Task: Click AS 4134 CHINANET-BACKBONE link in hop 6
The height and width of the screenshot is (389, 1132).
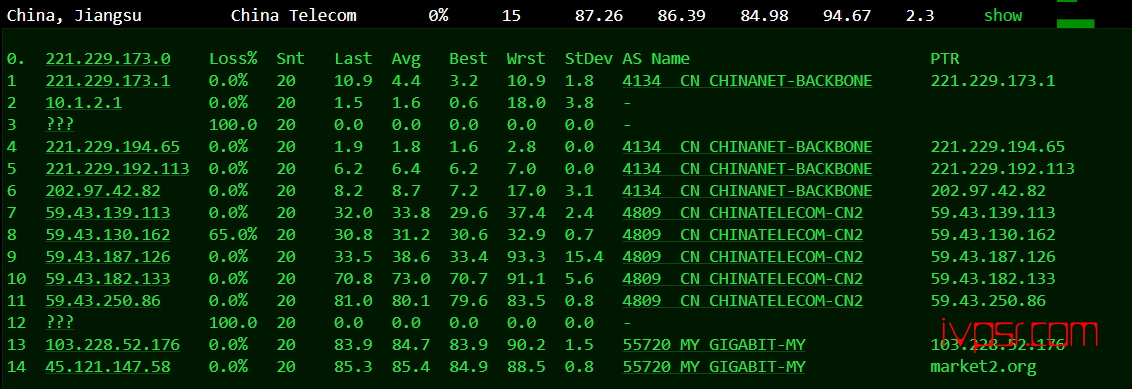Action: pos(747,191)
